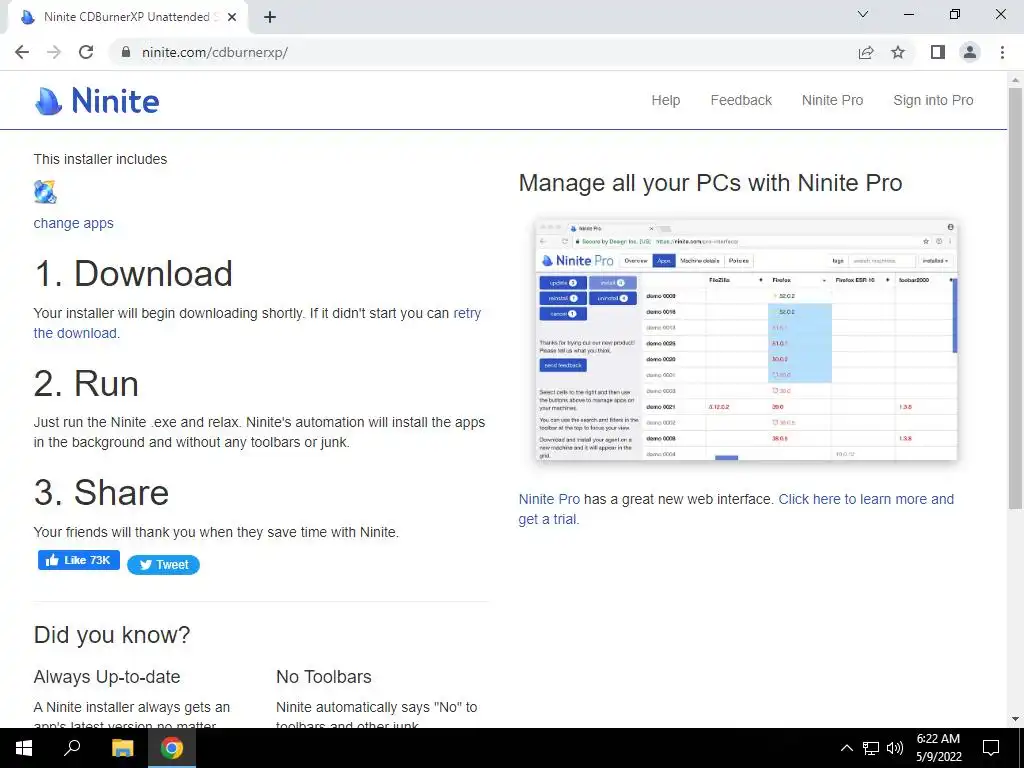
Task: Open the Windows Start menu
Action: click(x=24, y=748)
